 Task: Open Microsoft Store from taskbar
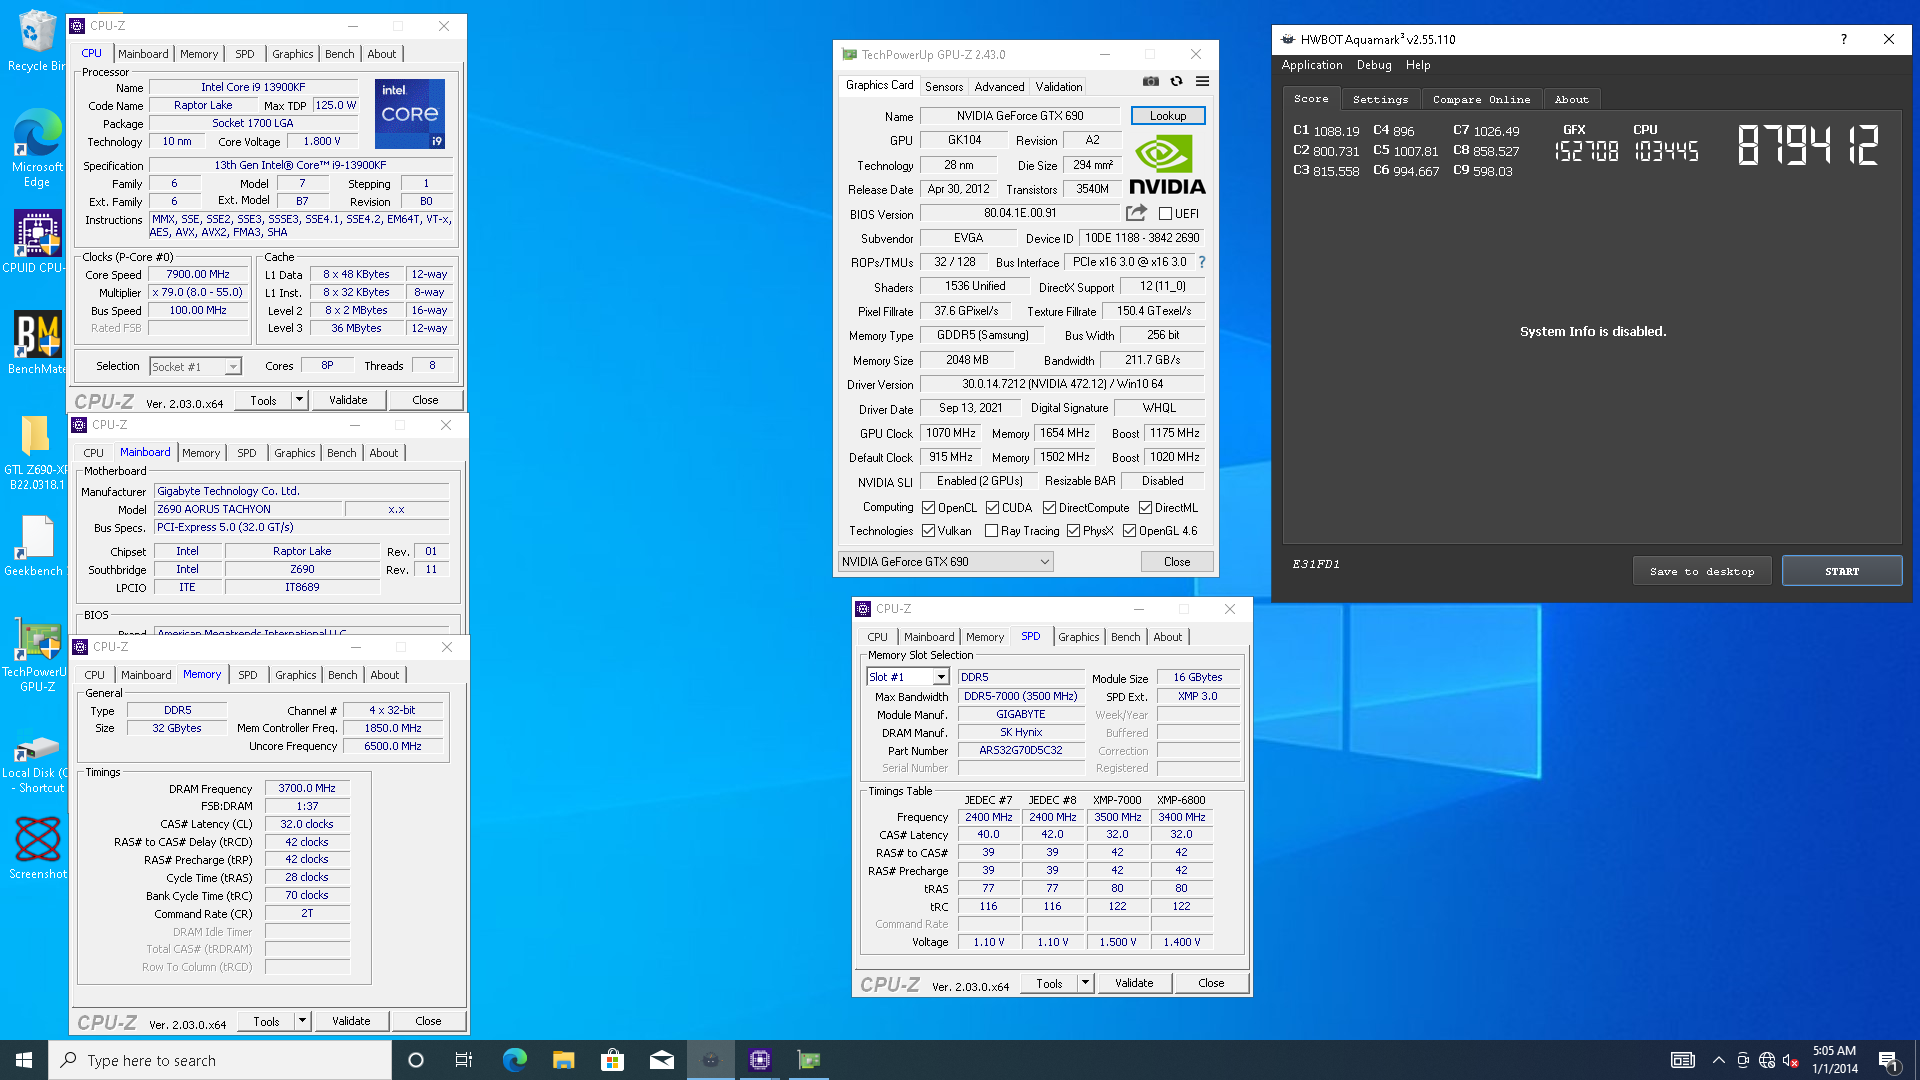612,1060
